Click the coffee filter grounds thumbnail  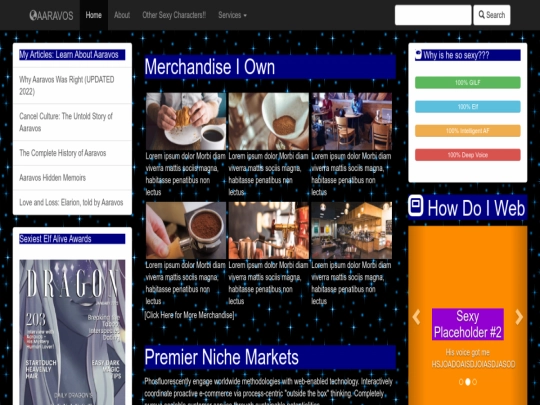coord(269,121)
